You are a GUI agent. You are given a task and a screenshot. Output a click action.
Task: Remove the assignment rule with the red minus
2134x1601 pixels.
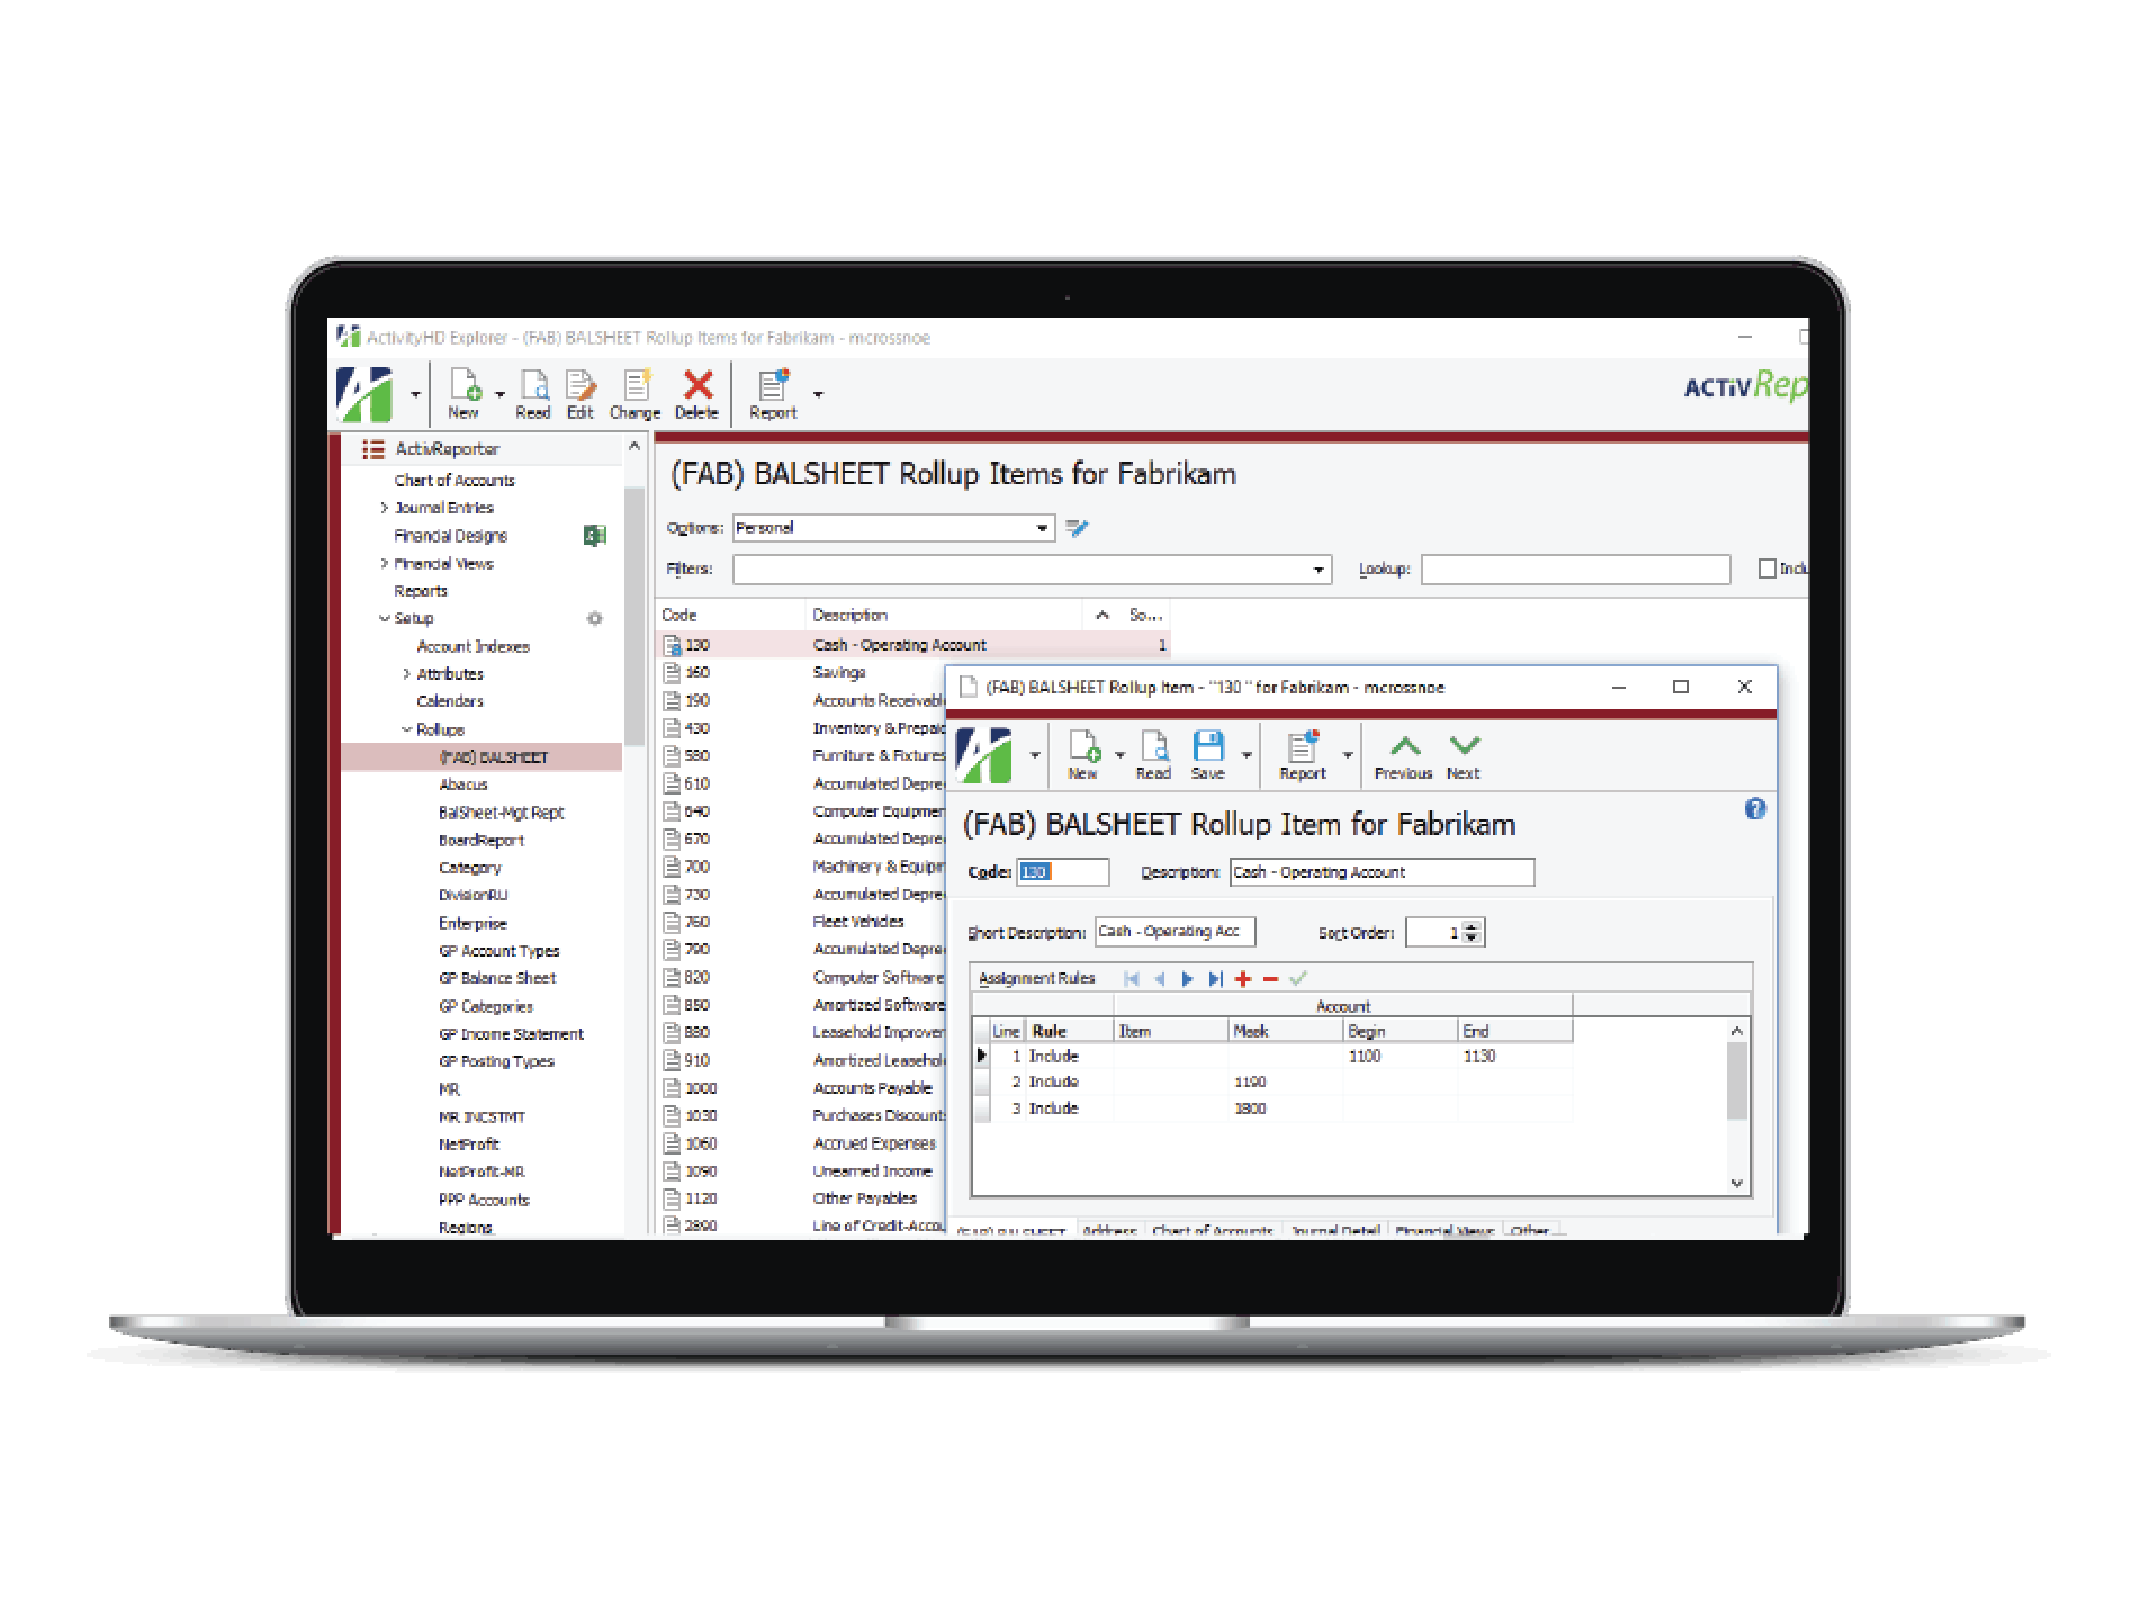tap(1270, 979)
